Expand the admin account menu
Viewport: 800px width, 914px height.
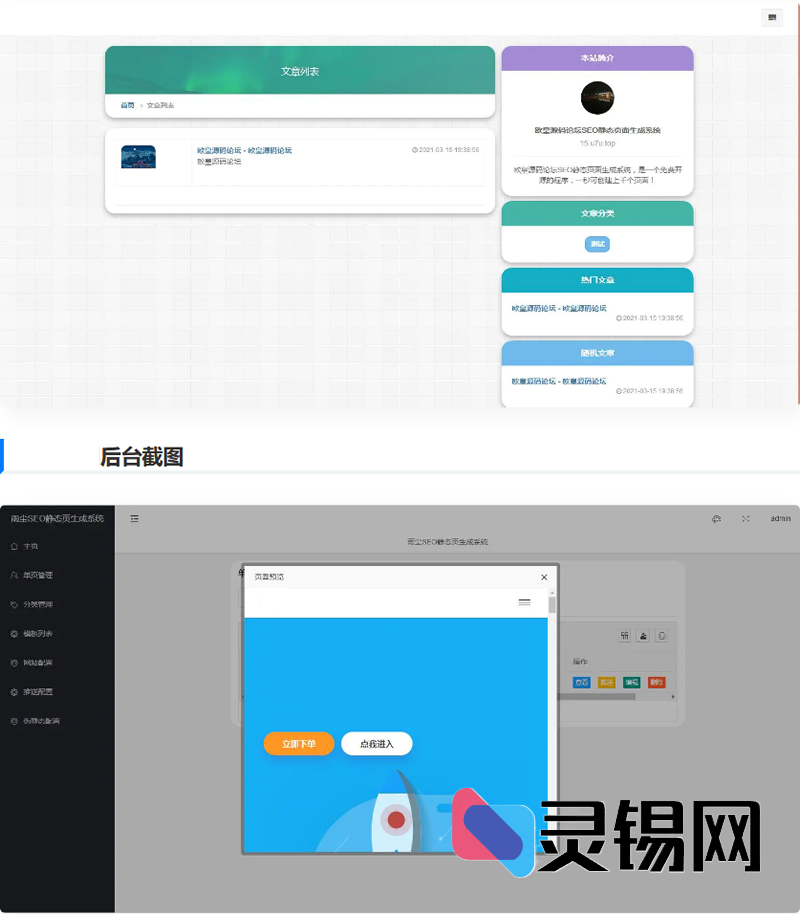[781, 519]
